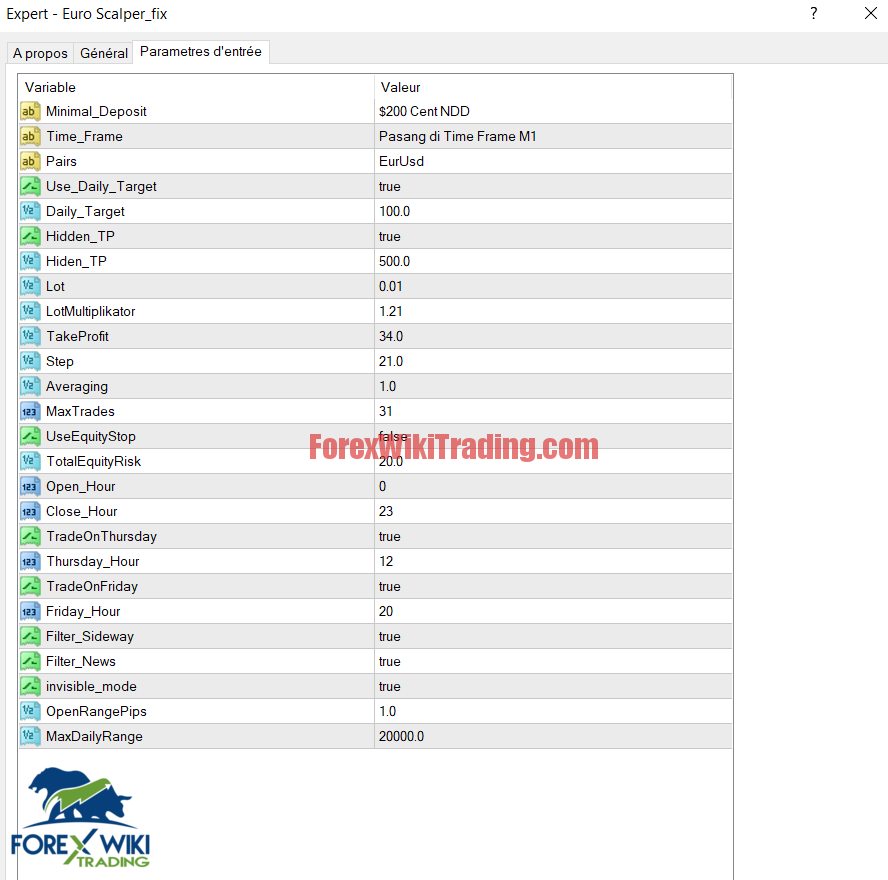Click the double-type icon beside MaxDailyRange
Viewport: 888px width, 880px height.
(x=30, y=736)
